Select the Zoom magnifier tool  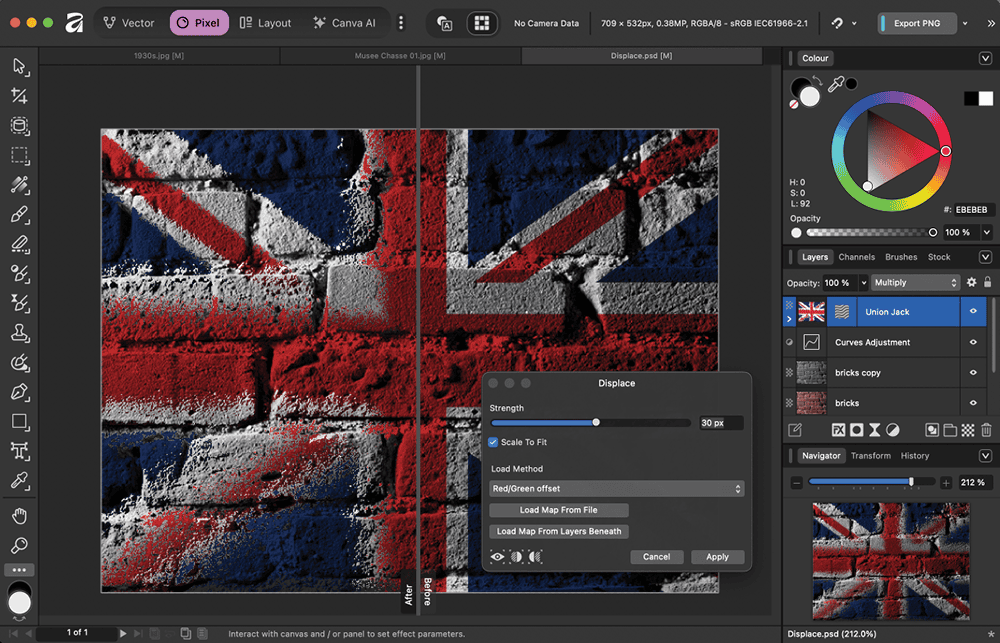pyautogui.click(x=19, y=546)
